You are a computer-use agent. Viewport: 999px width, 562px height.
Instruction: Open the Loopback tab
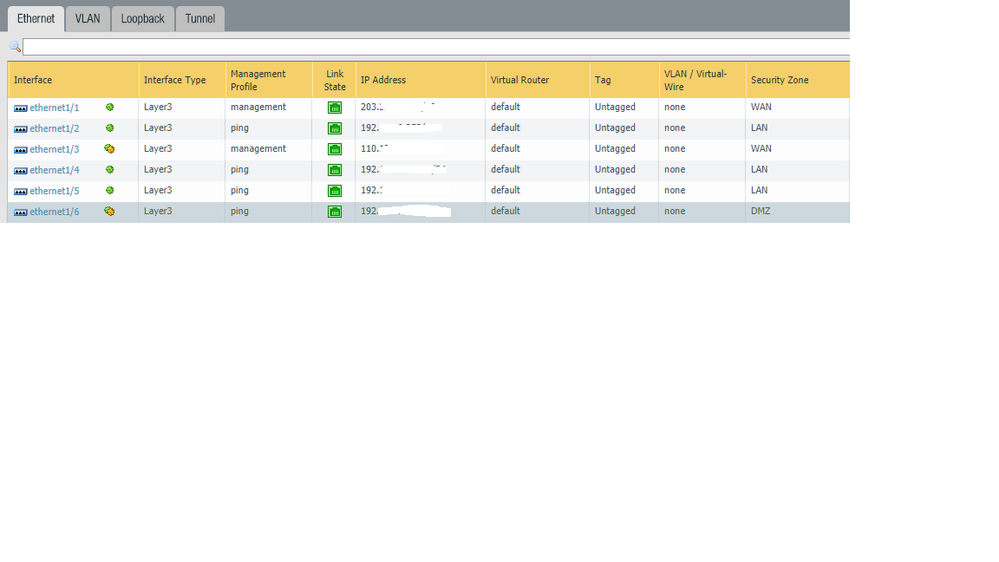(x=143, y=18)
